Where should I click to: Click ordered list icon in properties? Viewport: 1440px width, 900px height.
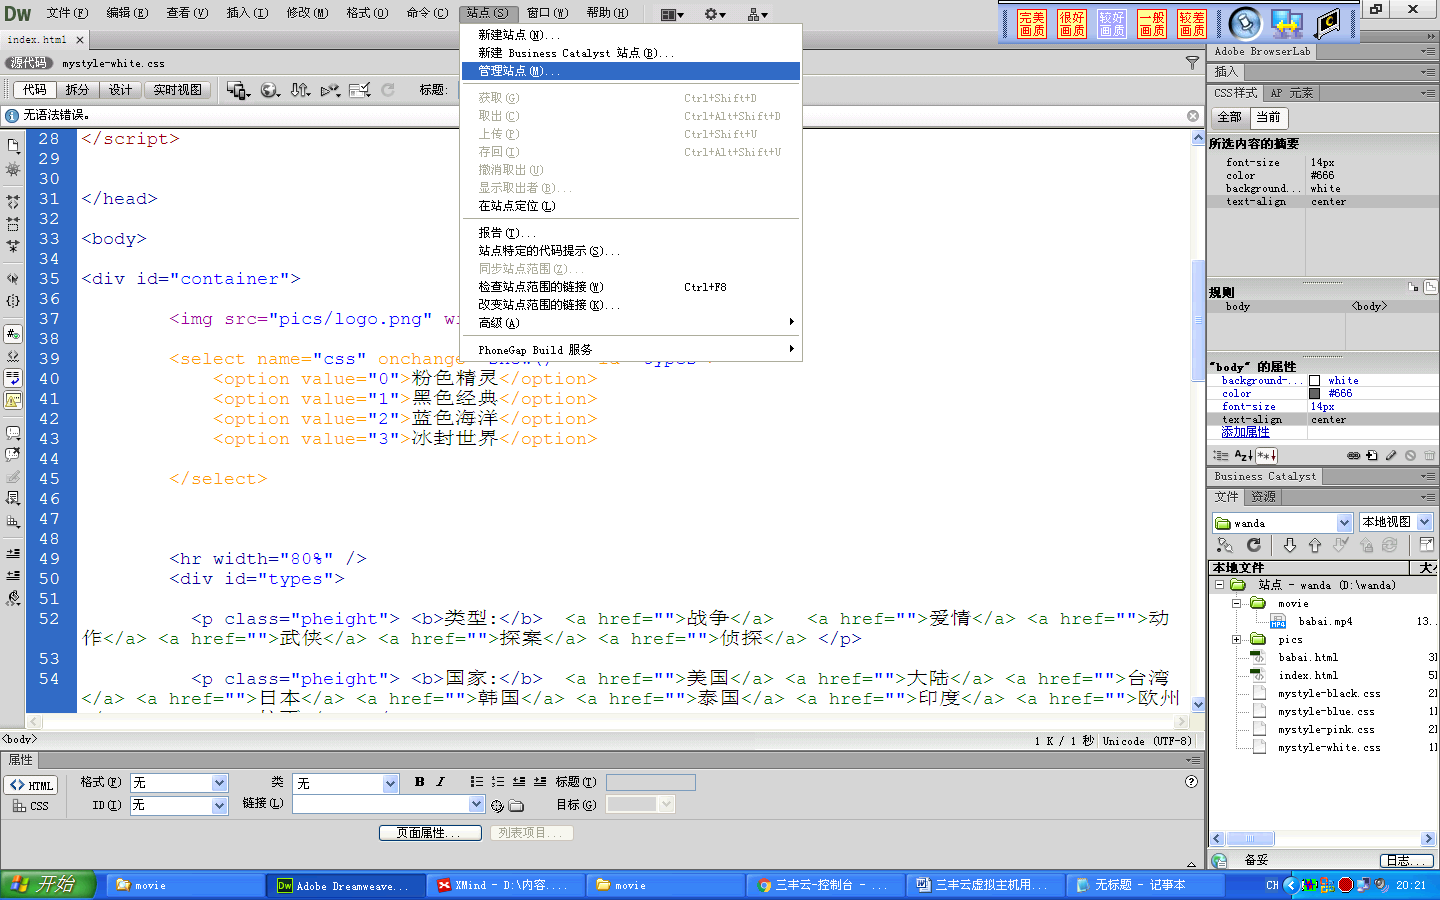click(x=498, y=782)
